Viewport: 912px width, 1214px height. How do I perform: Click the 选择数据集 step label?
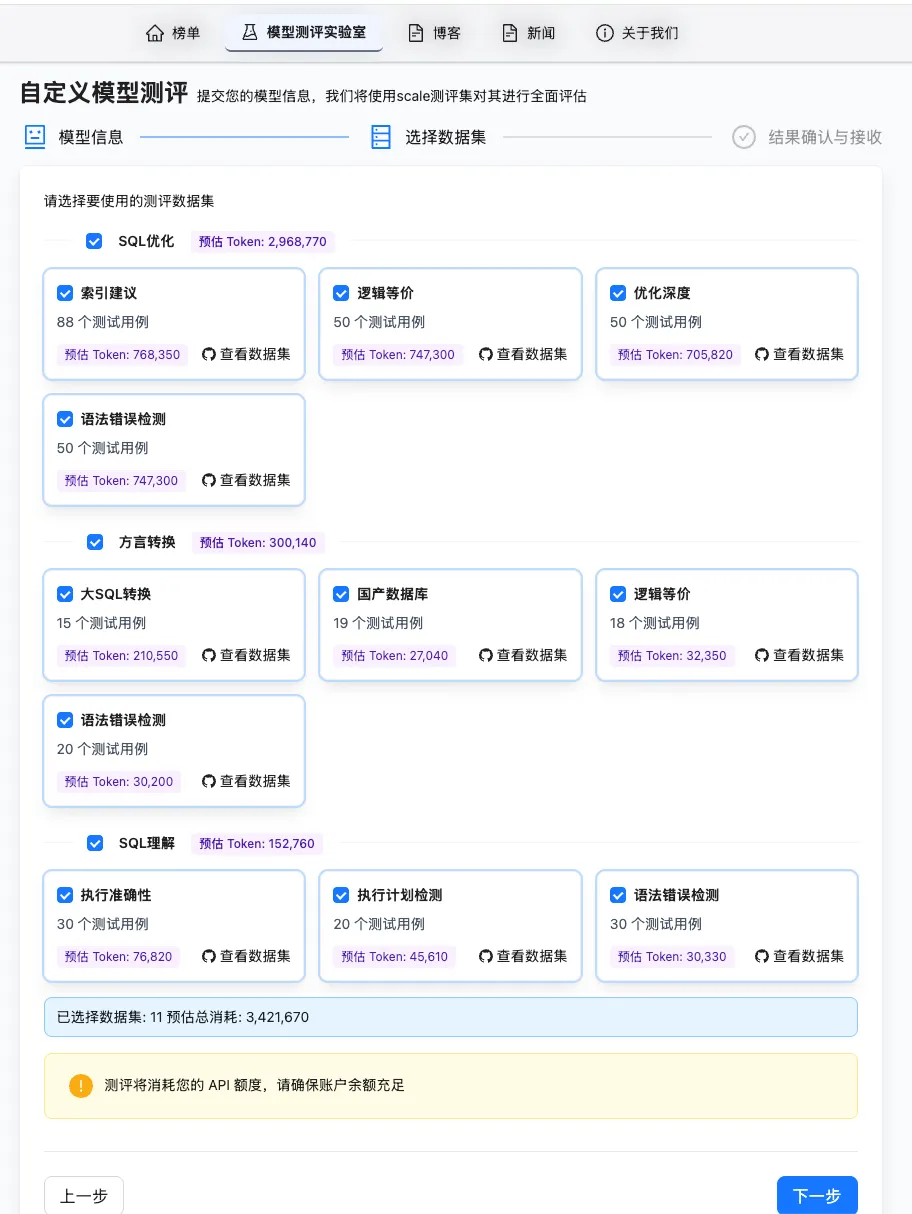pos(446,137)
